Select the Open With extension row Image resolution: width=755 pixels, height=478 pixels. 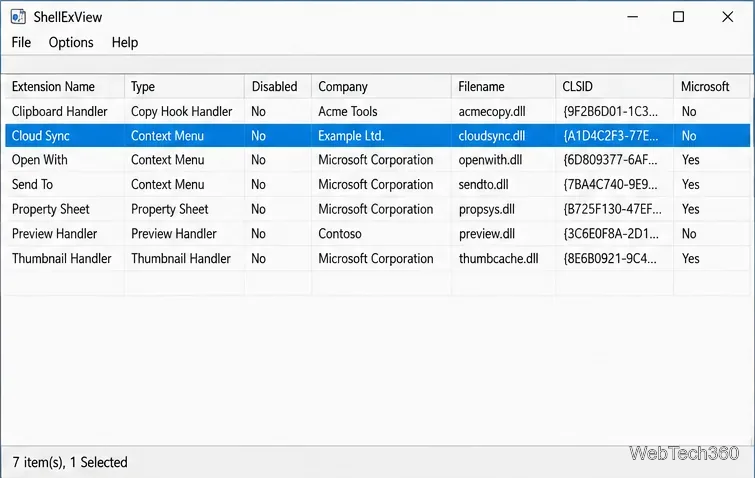[x=378, y=160]
